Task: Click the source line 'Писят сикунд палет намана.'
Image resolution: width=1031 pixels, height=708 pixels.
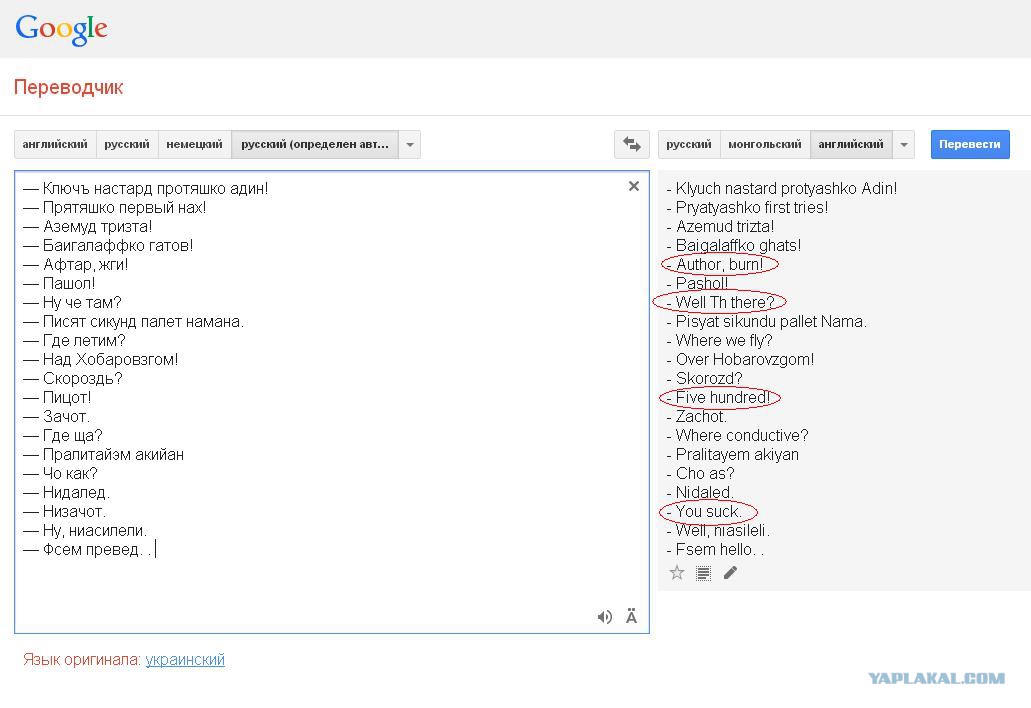Action: pos(133,321)
